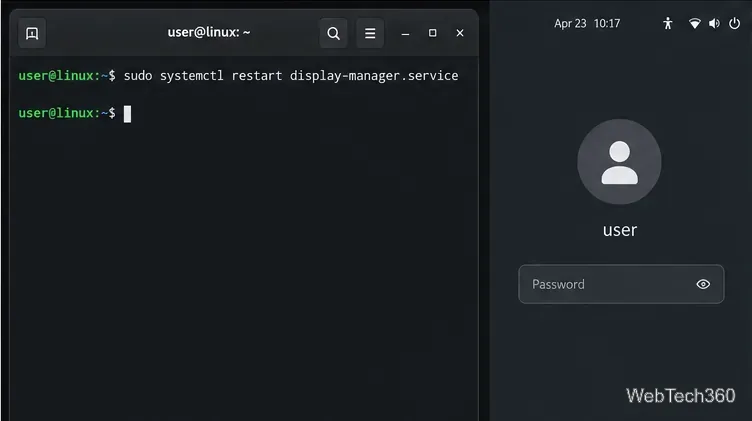752x421 pixels.
Task: Focus the Password input field
Action: pos(621,284)
